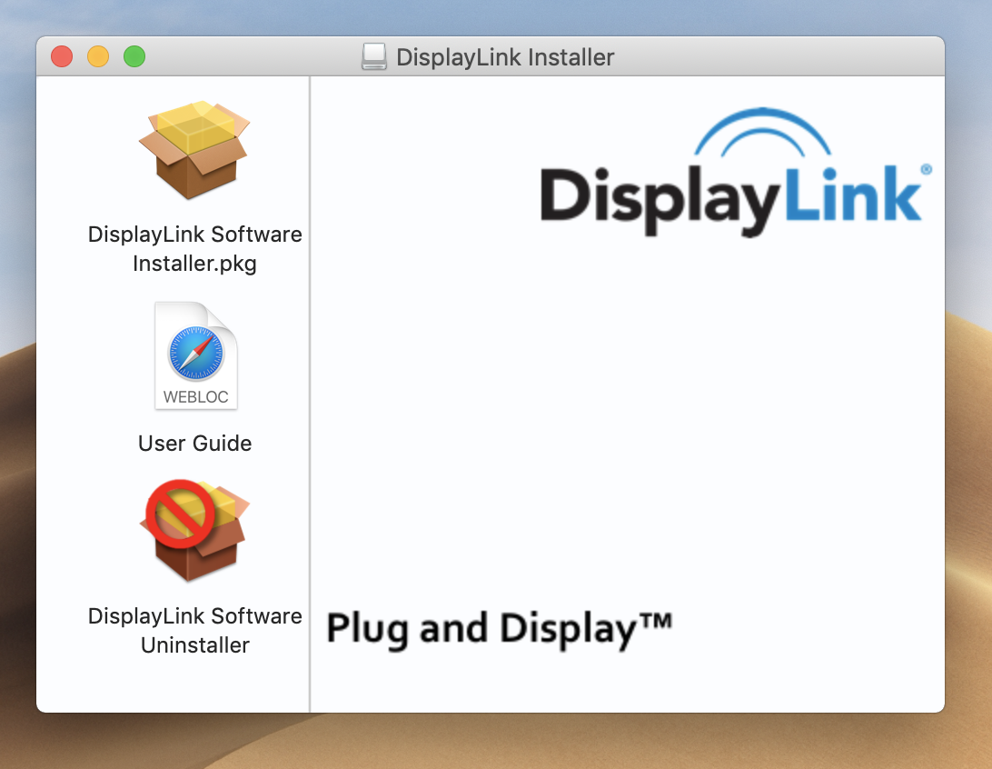Select the 'DisplayLink Software Uninstaller' label
Image resolution: width=992 pixels, height=769 pixels.
pyautogui.click(x=195, y=631)
